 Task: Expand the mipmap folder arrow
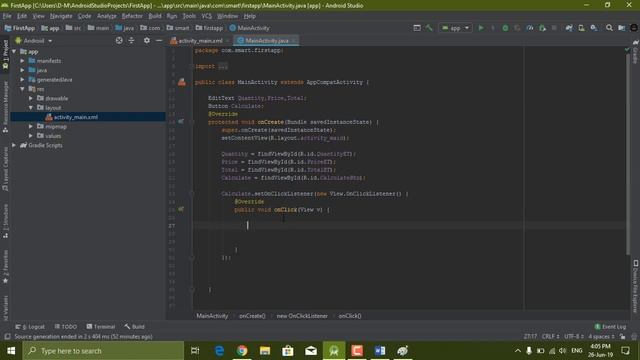pyautogui.click(x=31, y=127)
